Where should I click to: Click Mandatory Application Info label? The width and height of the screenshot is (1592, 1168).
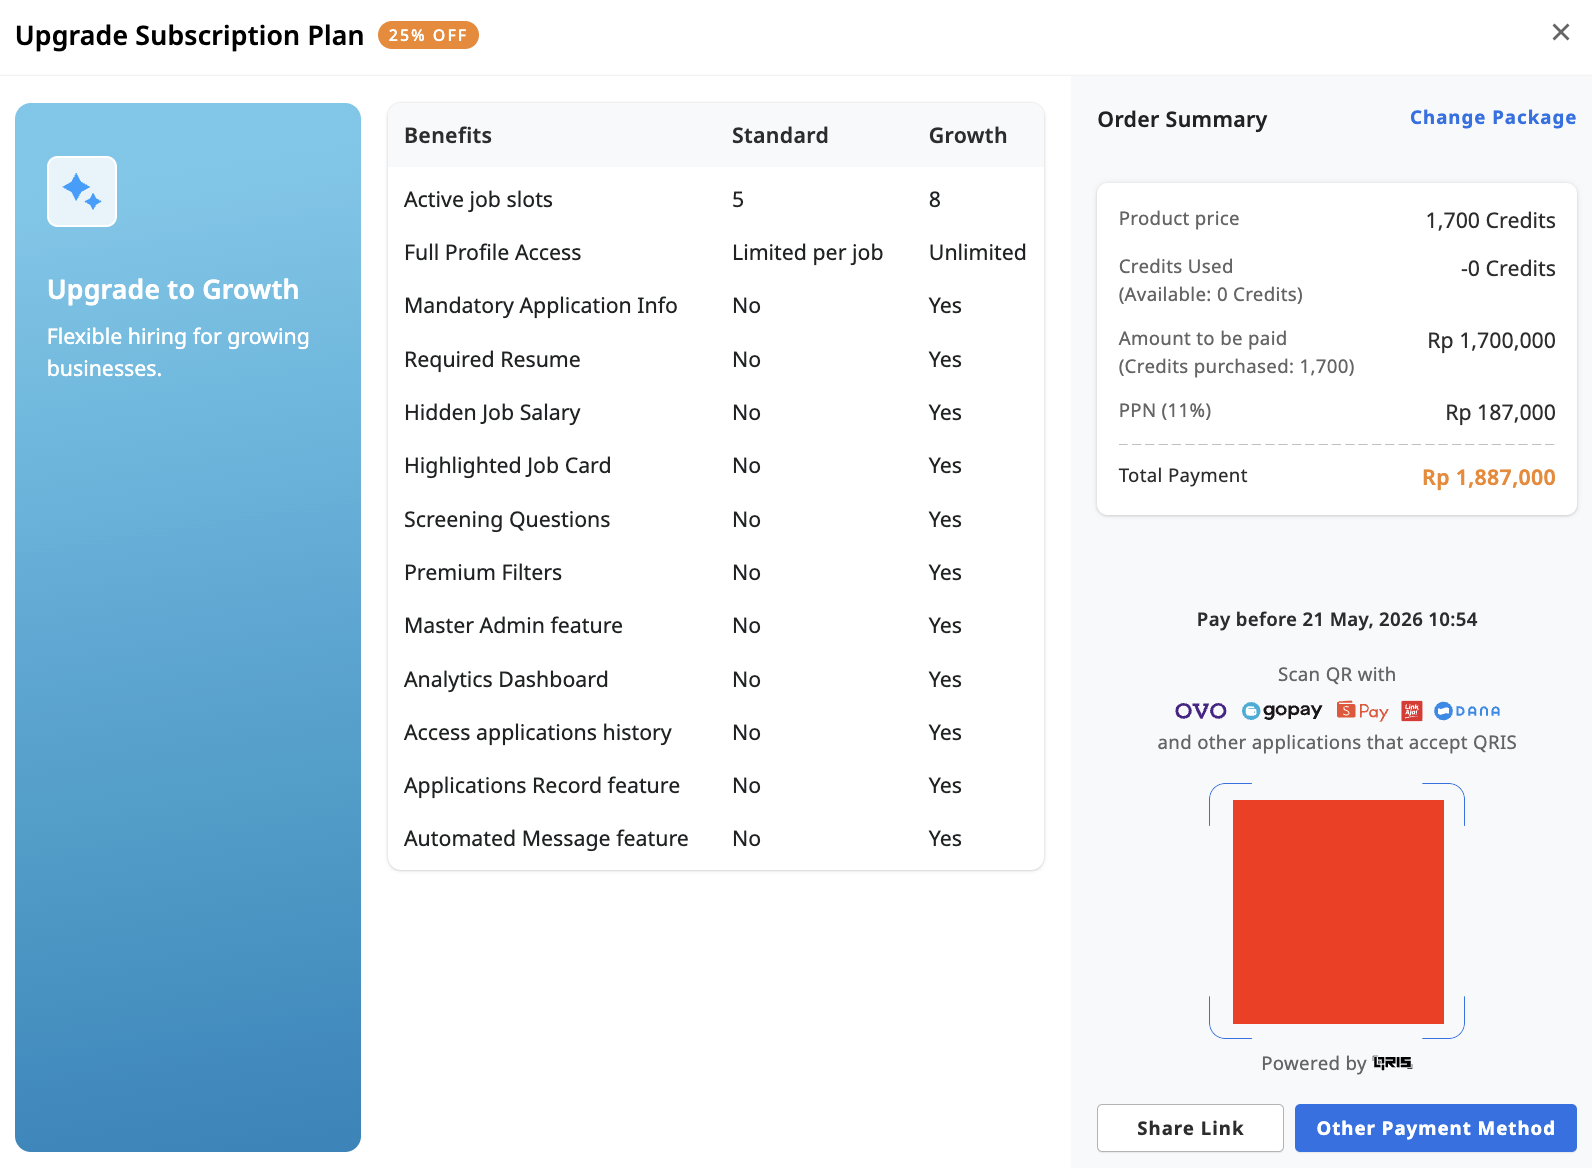tap(540, 306)
